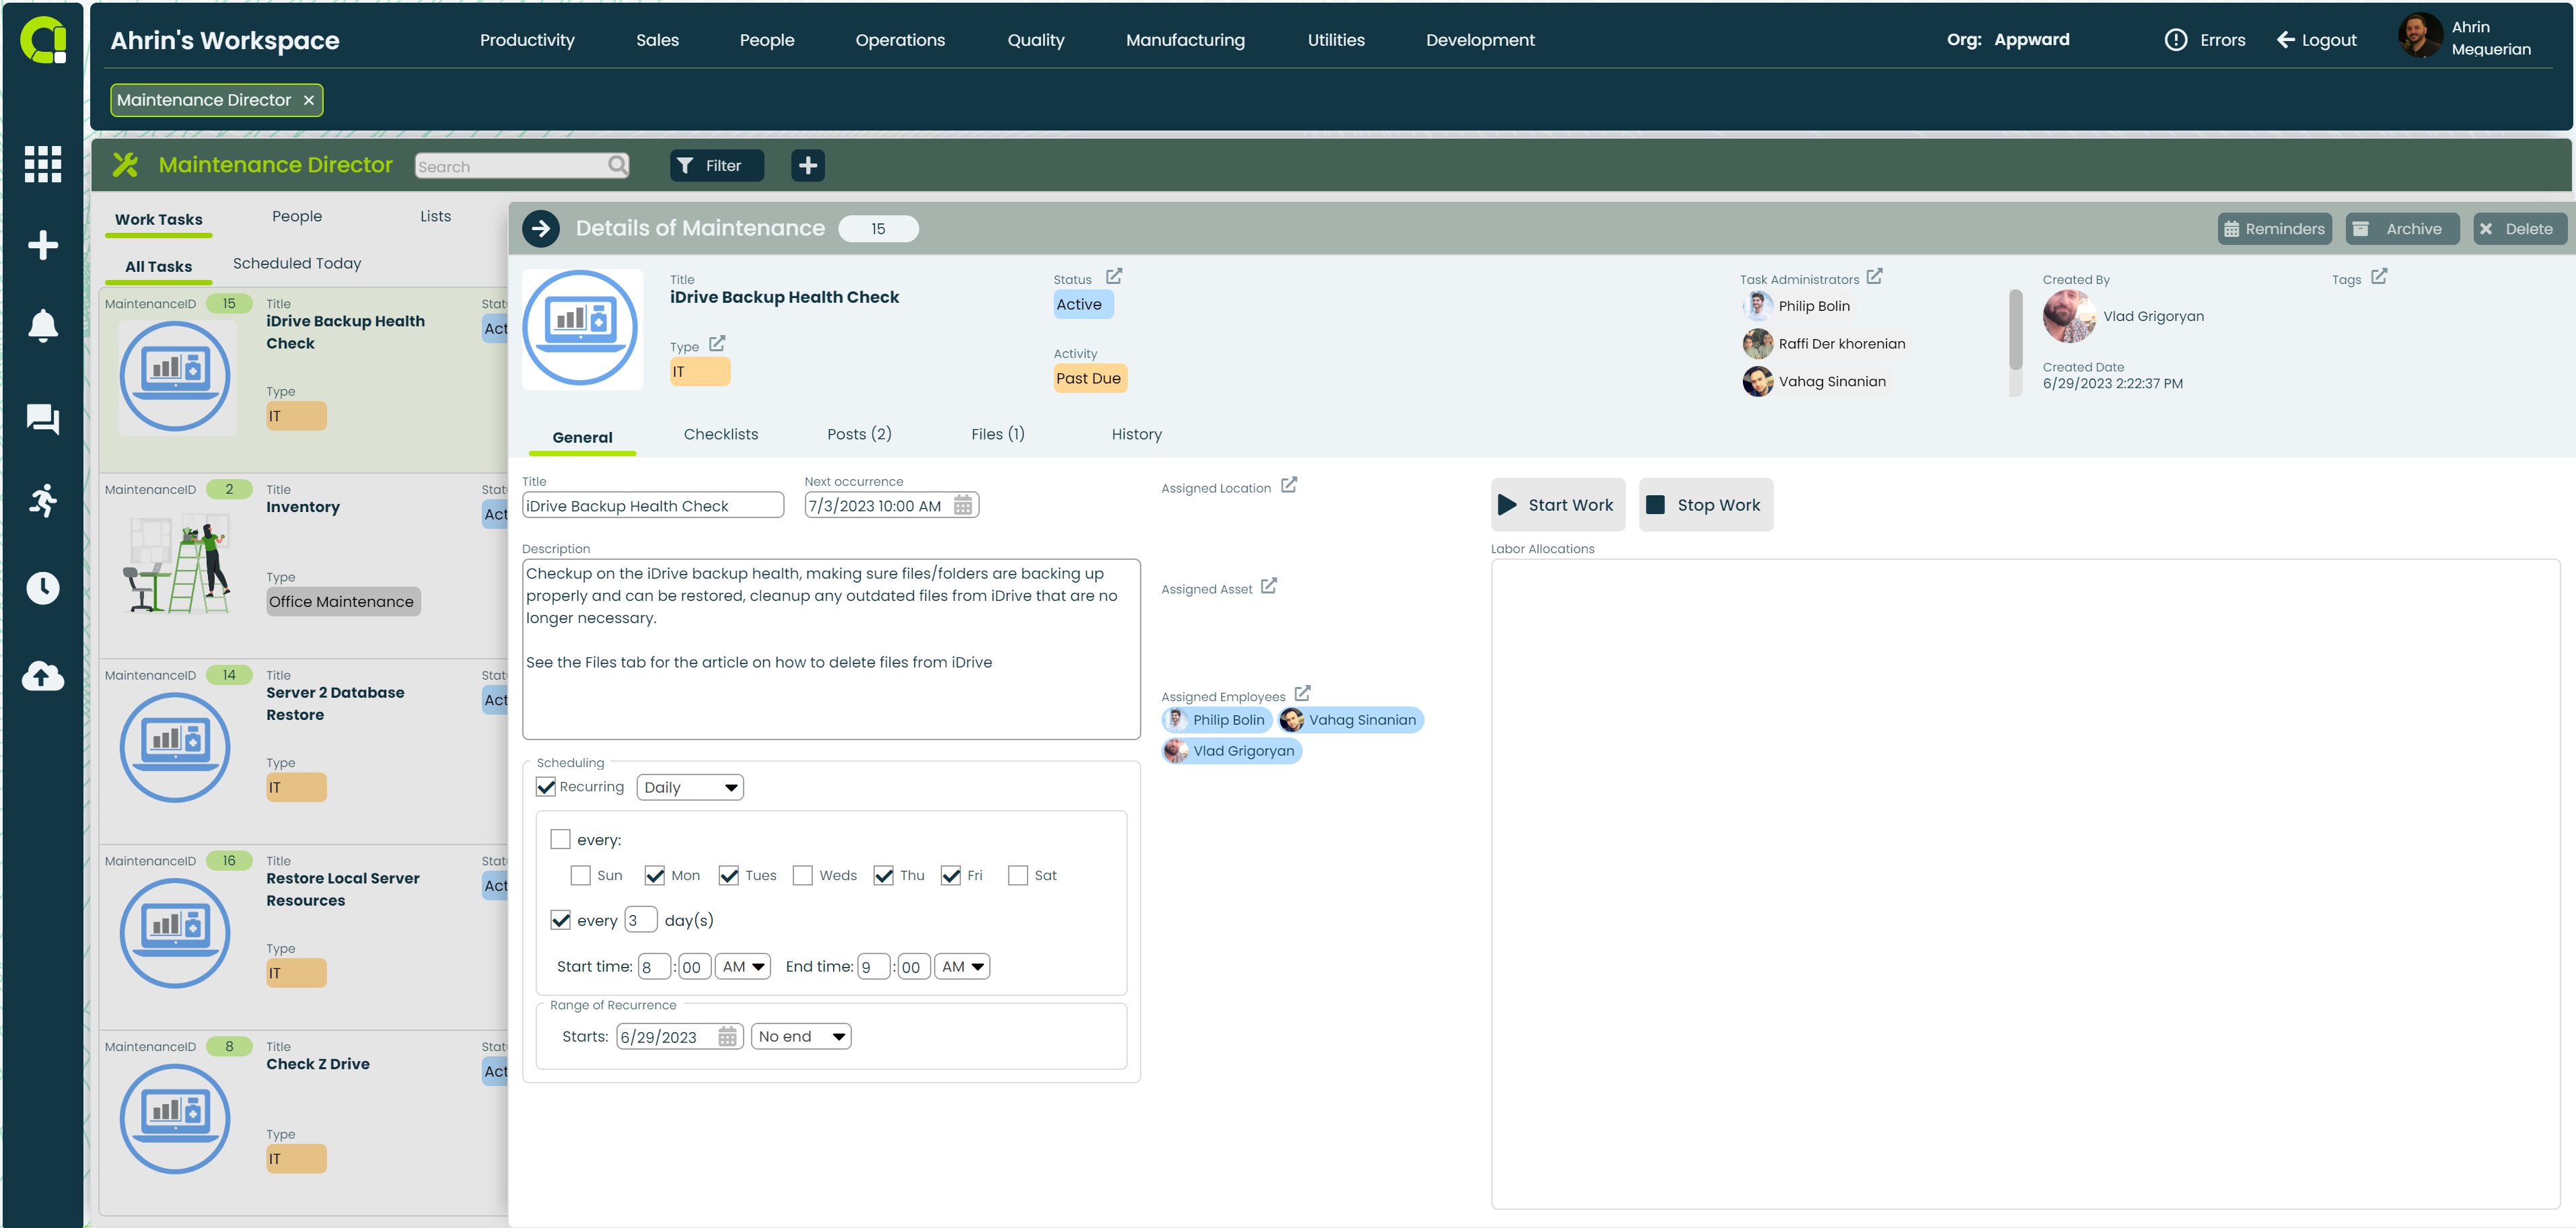Viewport: 2576px width, 1228px height.
Task: Open the Next occurrence calendar picker
Action: (x=962, y=505)
